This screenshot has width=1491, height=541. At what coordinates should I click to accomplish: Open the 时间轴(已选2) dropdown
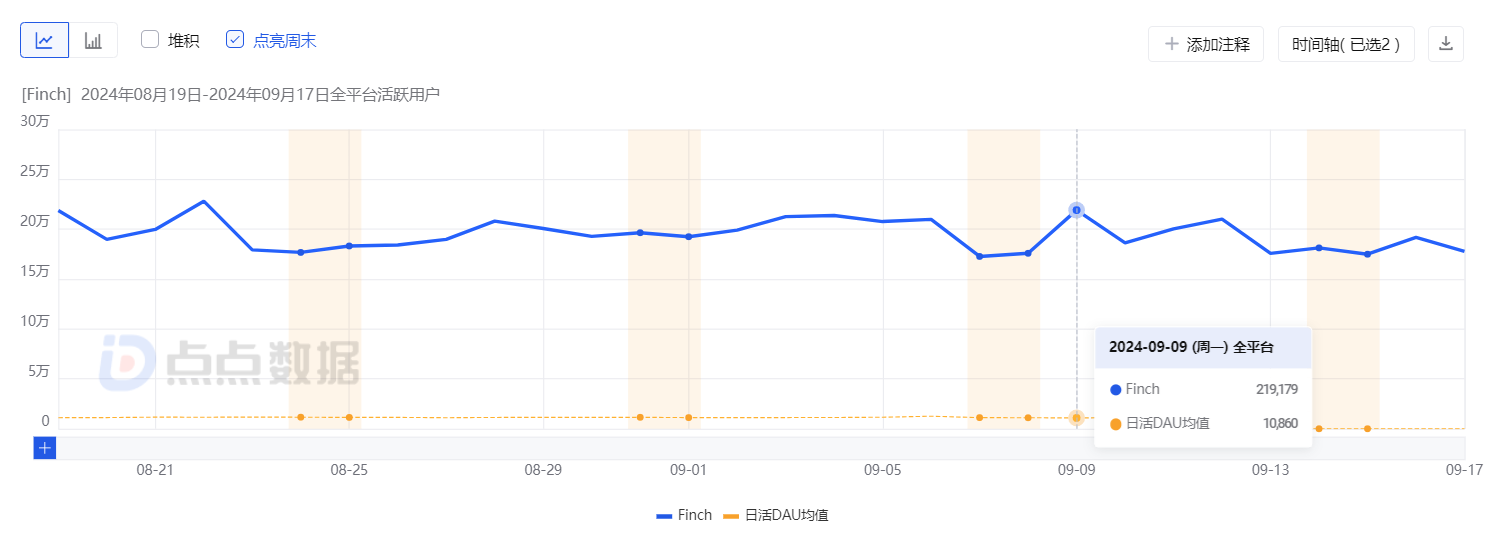[1346, 44]
